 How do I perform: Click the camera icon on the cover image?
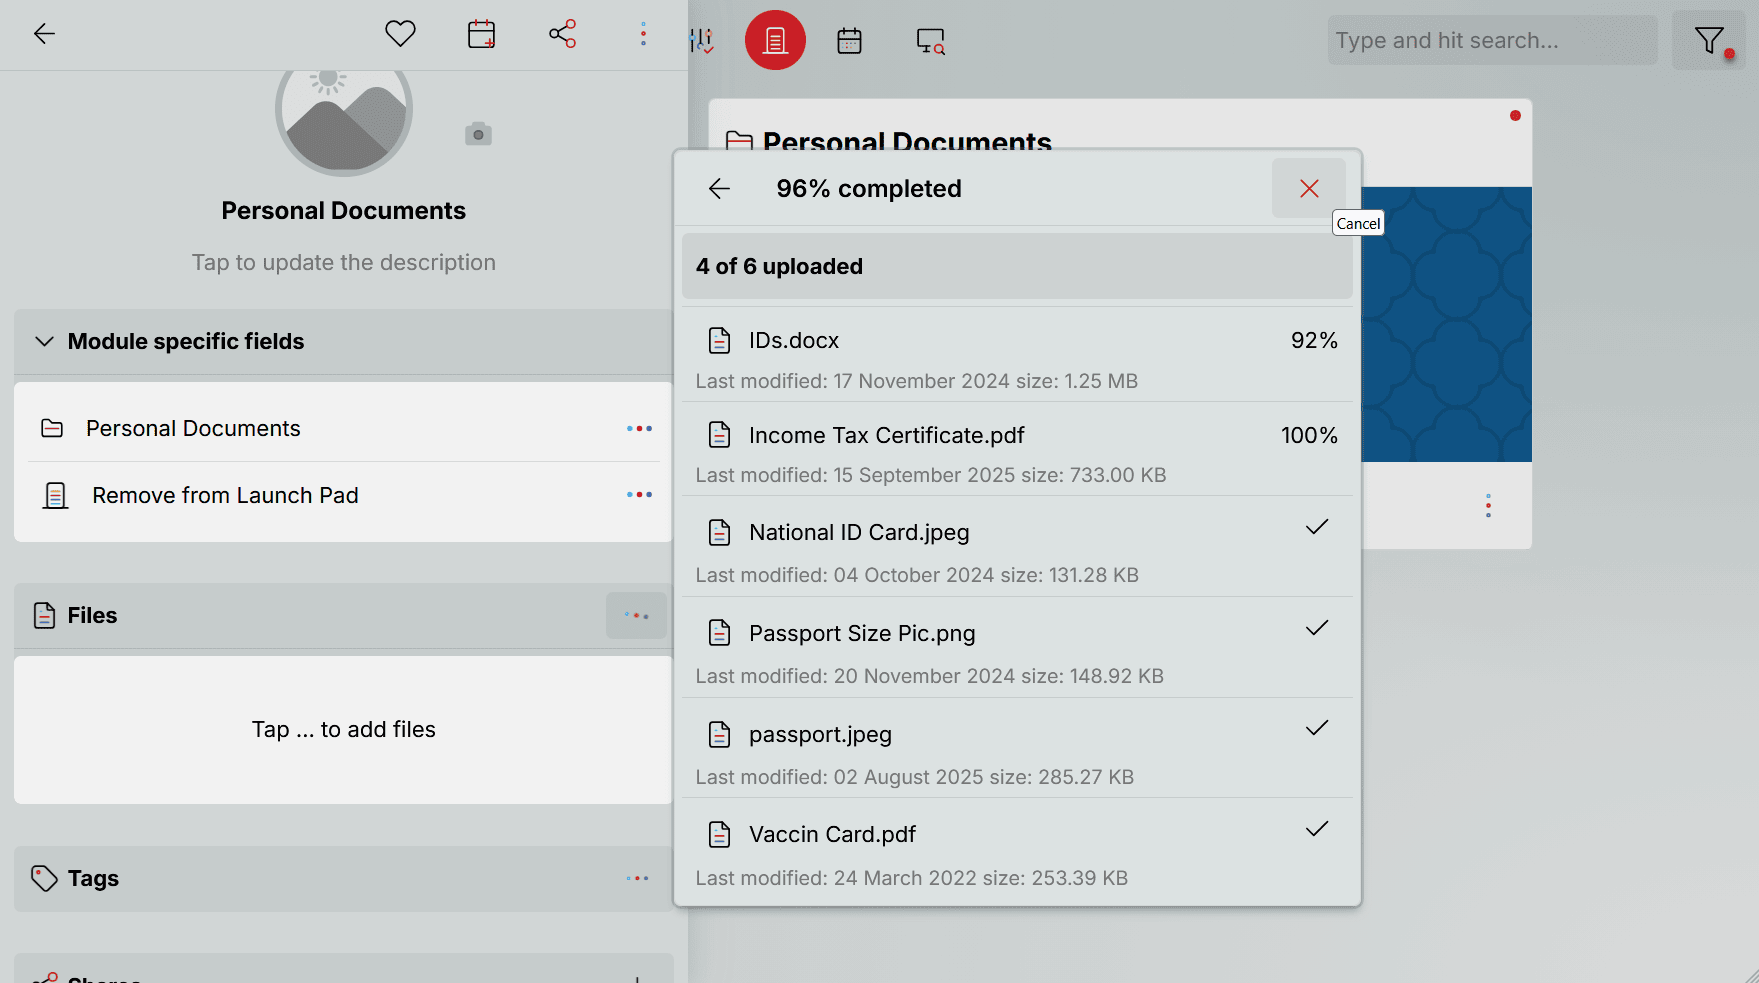point(478,132)
